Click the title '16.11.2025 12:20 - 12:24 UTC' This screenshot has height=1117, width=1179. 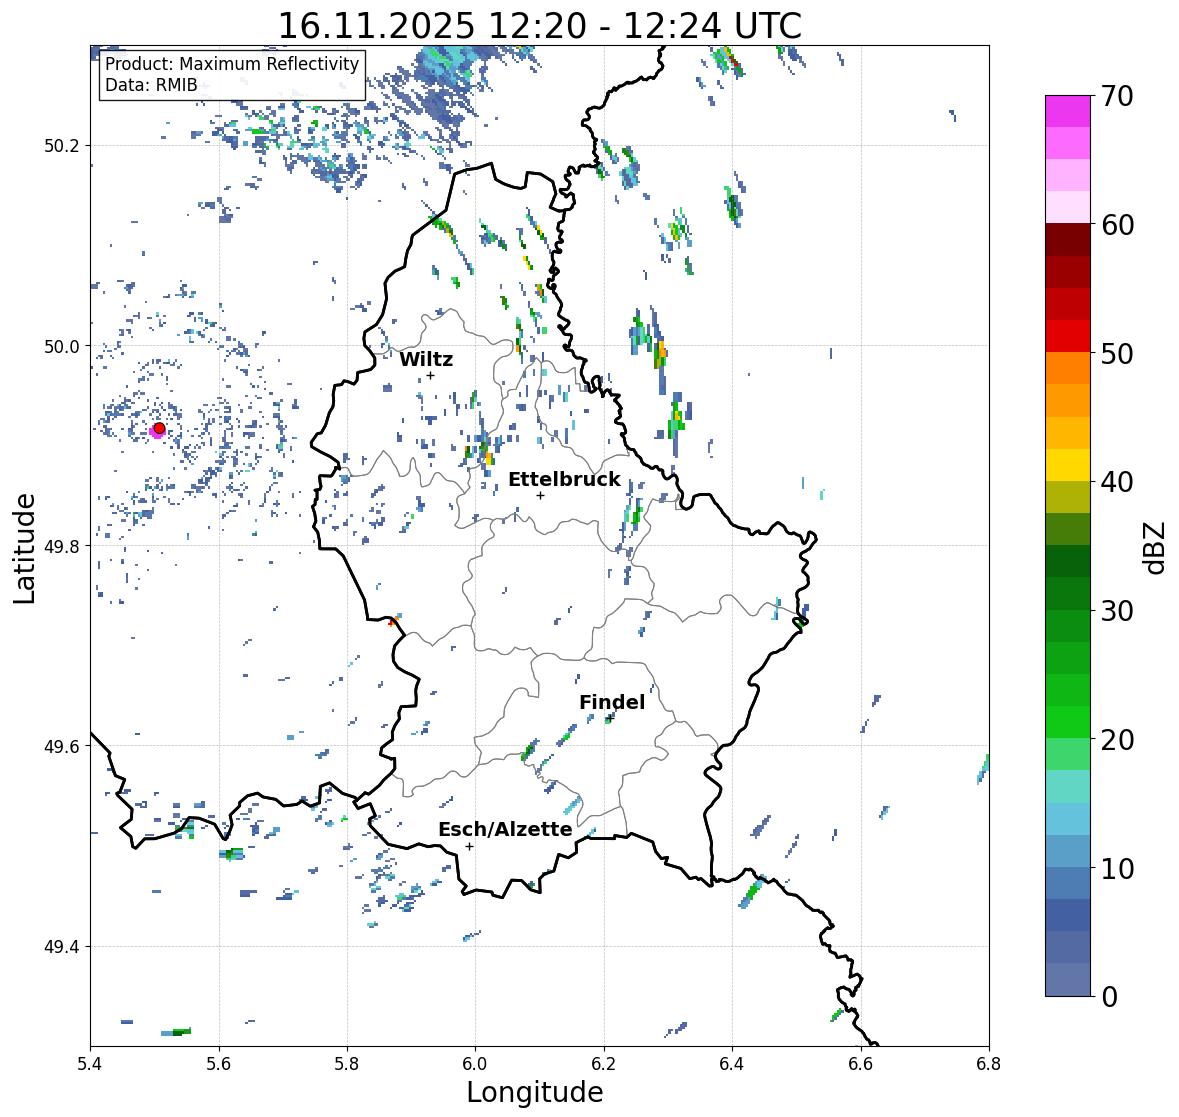tap(539, 26)
